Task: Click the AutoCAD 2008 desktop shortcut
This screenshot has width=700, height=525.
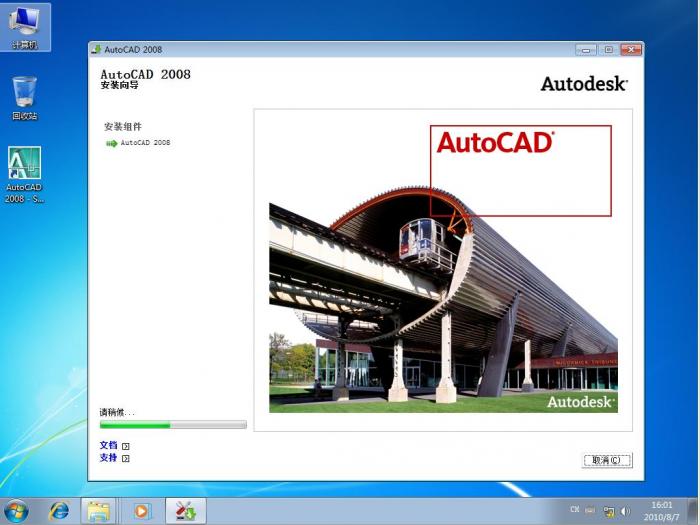Action: 24,172
